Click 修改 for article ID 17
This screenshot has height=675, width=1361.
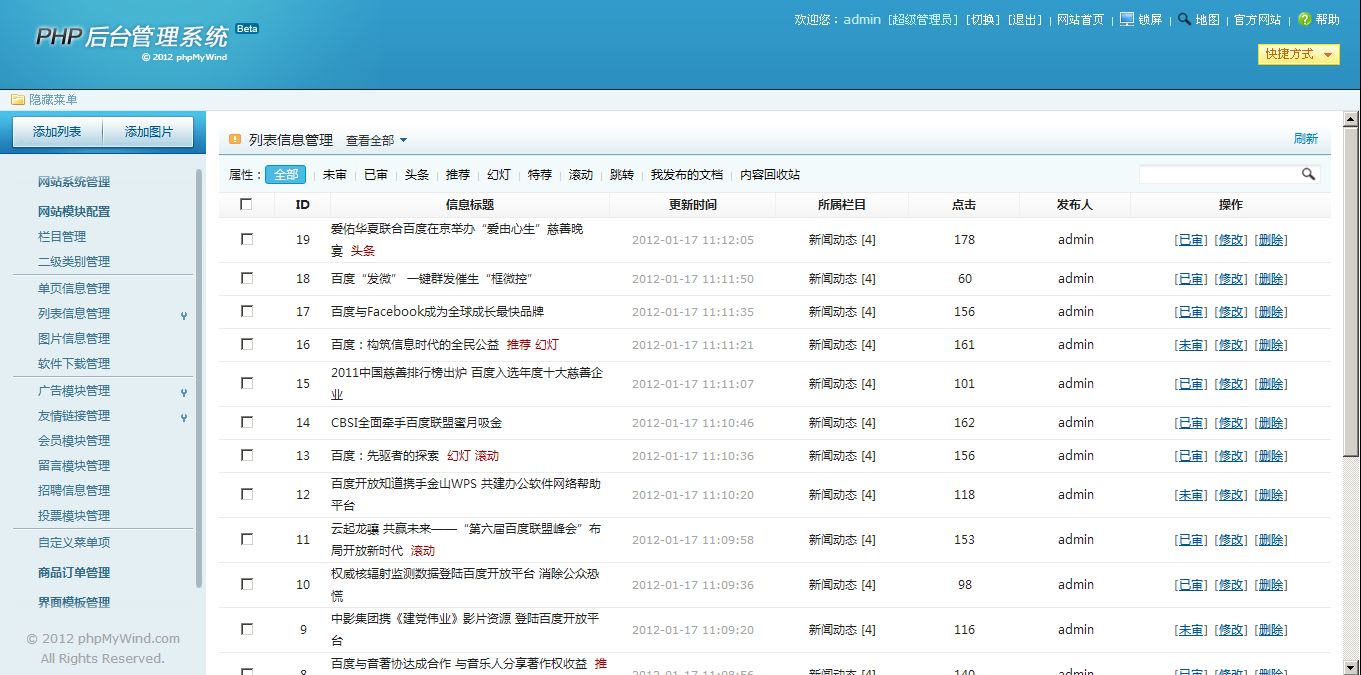coord(1231,311)
